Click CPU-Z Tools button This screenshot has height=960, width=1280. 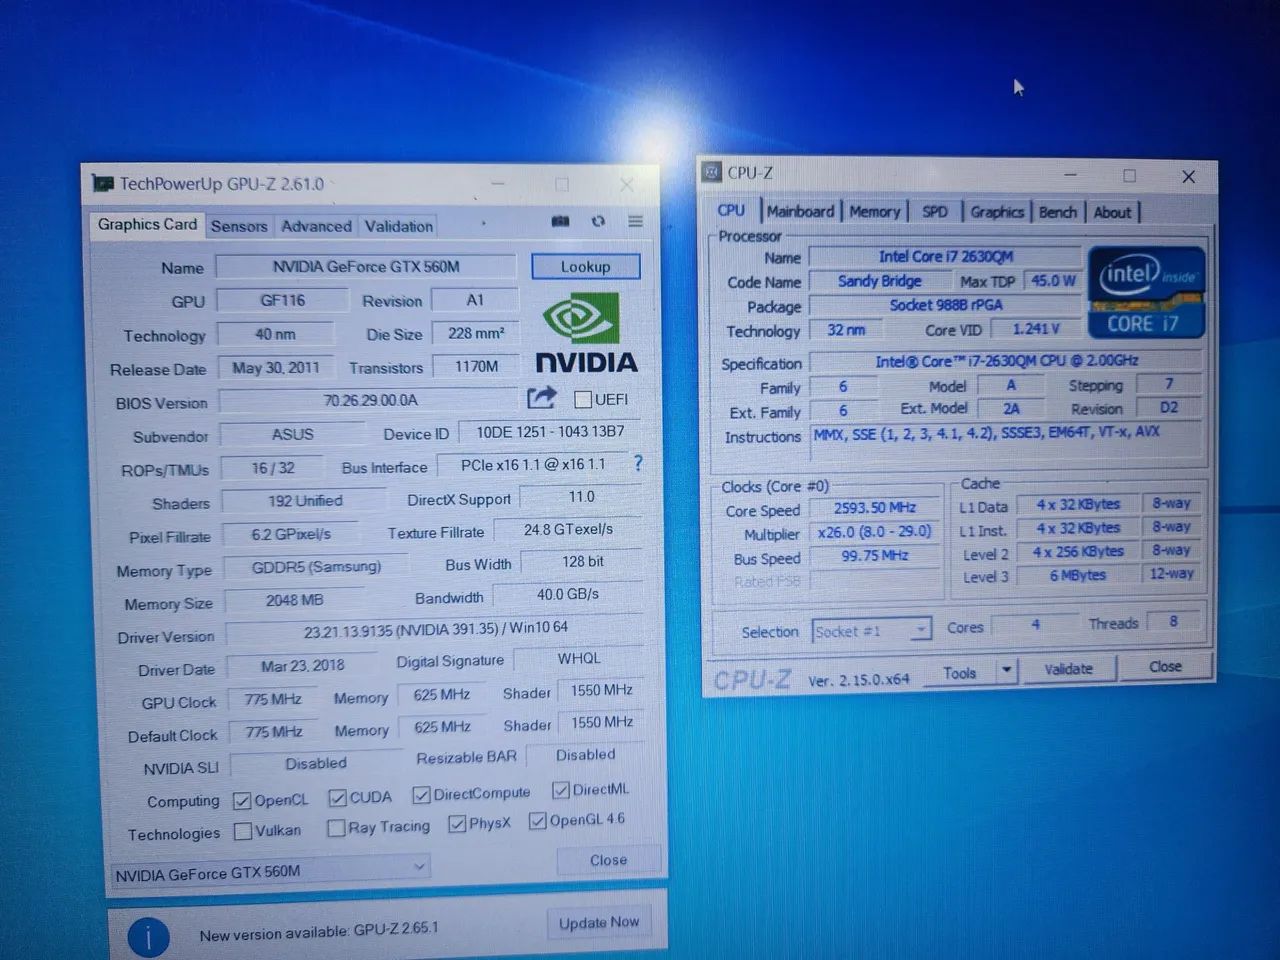[x=959, y=672]
